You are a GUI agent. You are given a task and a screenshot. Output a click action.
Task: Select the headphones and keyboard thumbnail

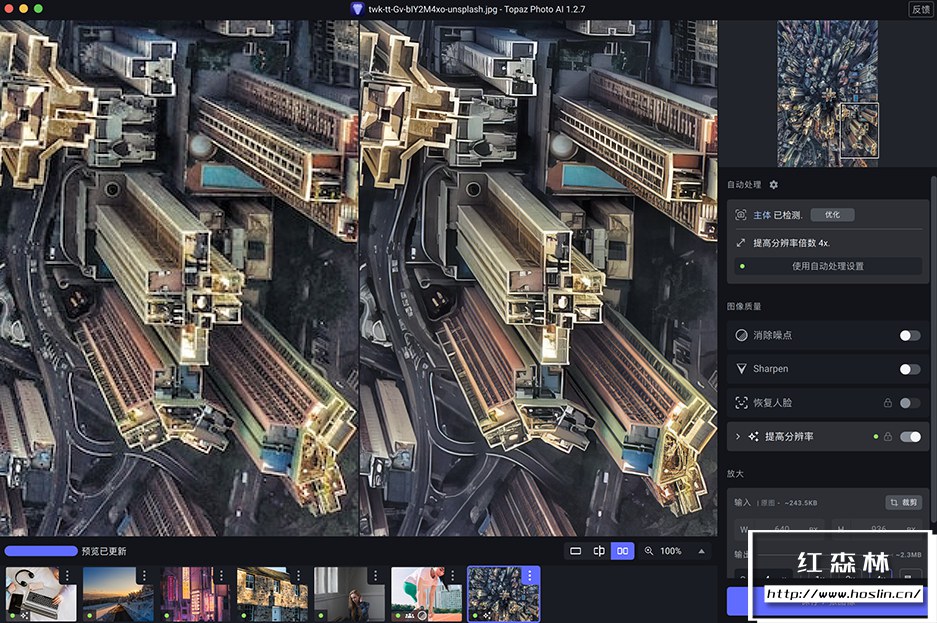[41, 594]
